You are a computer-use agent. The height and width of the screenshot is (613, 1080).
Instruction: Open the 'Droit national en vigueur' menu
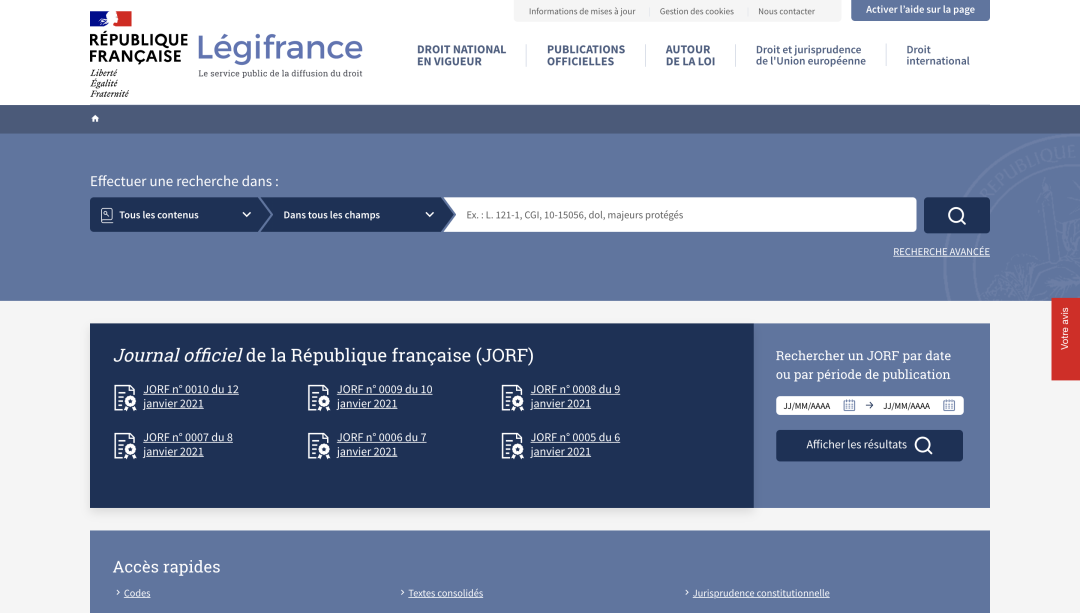coord(461,55)
